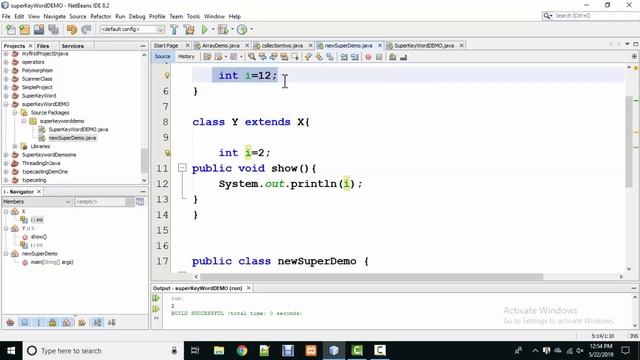The height and width of the screenshot is (360, 640).
Task: Click the New File toolbar icon
Action: tap(10, 29)
